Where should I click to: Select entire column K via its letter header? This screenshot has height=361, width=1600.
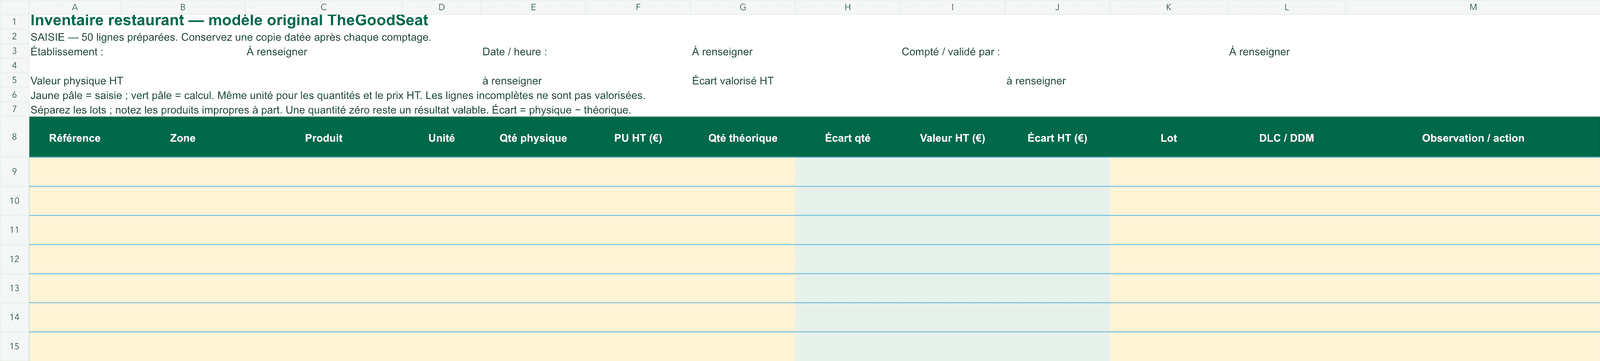click(1169, 7)
